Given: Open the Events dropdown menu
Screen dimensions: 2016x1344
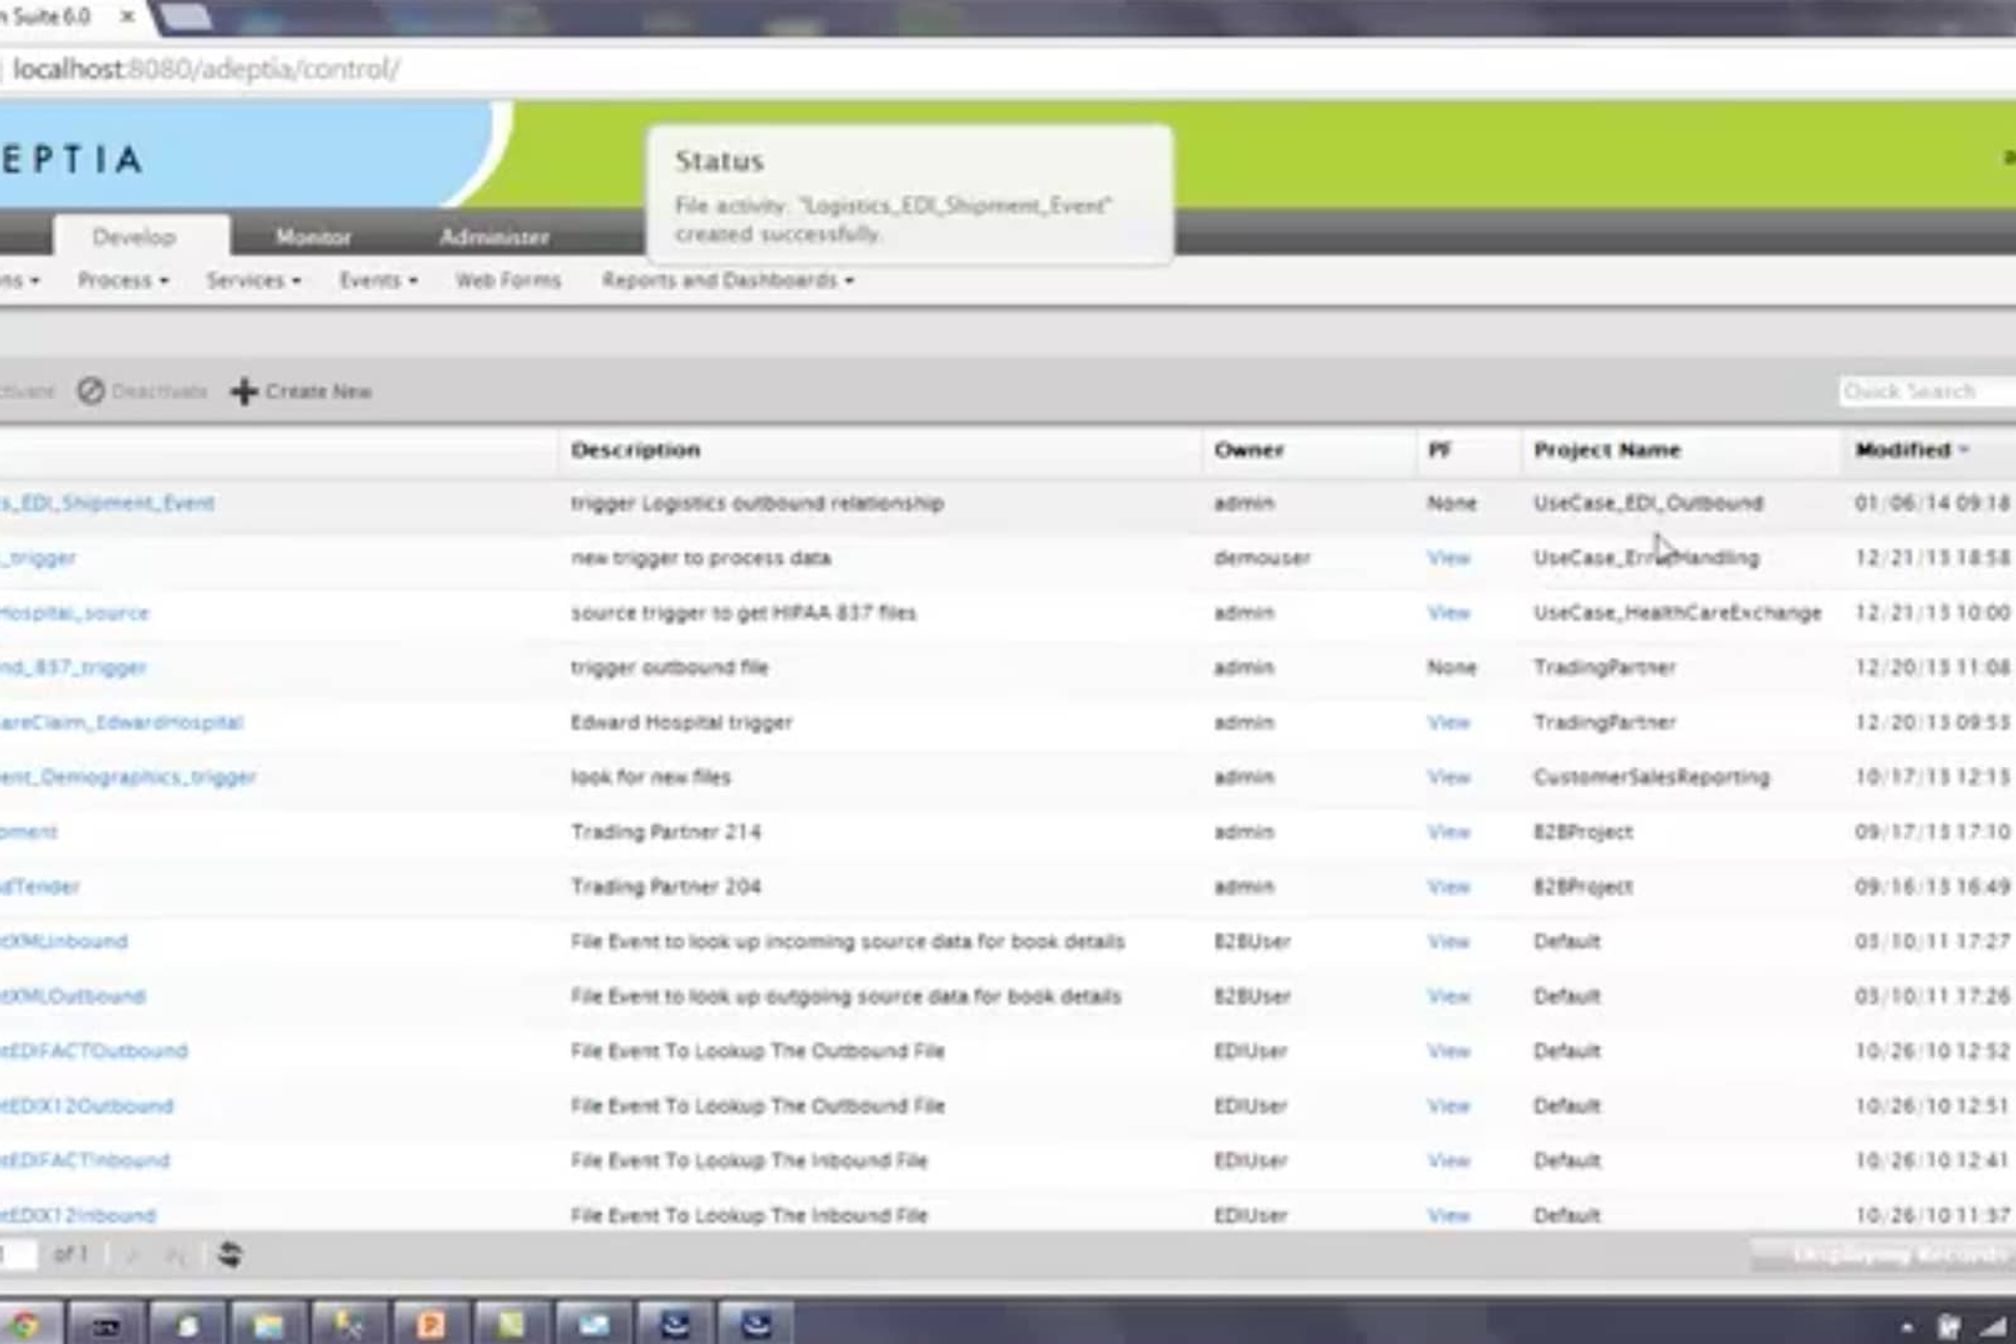Looking at the screenshot, I should click(x=378, y=280).
